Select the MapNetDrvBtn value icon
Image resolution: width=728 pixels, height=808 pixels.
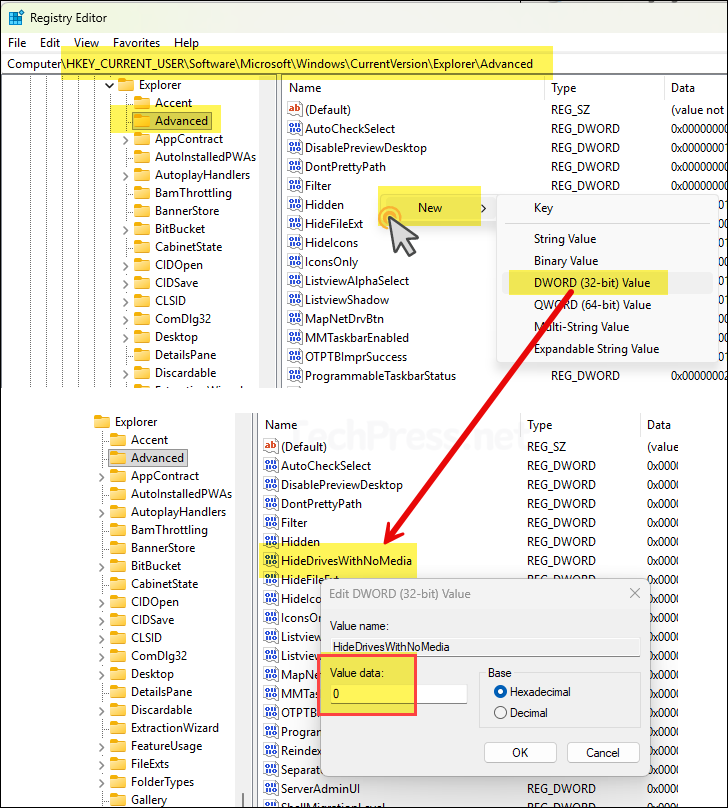pos(295,319)
